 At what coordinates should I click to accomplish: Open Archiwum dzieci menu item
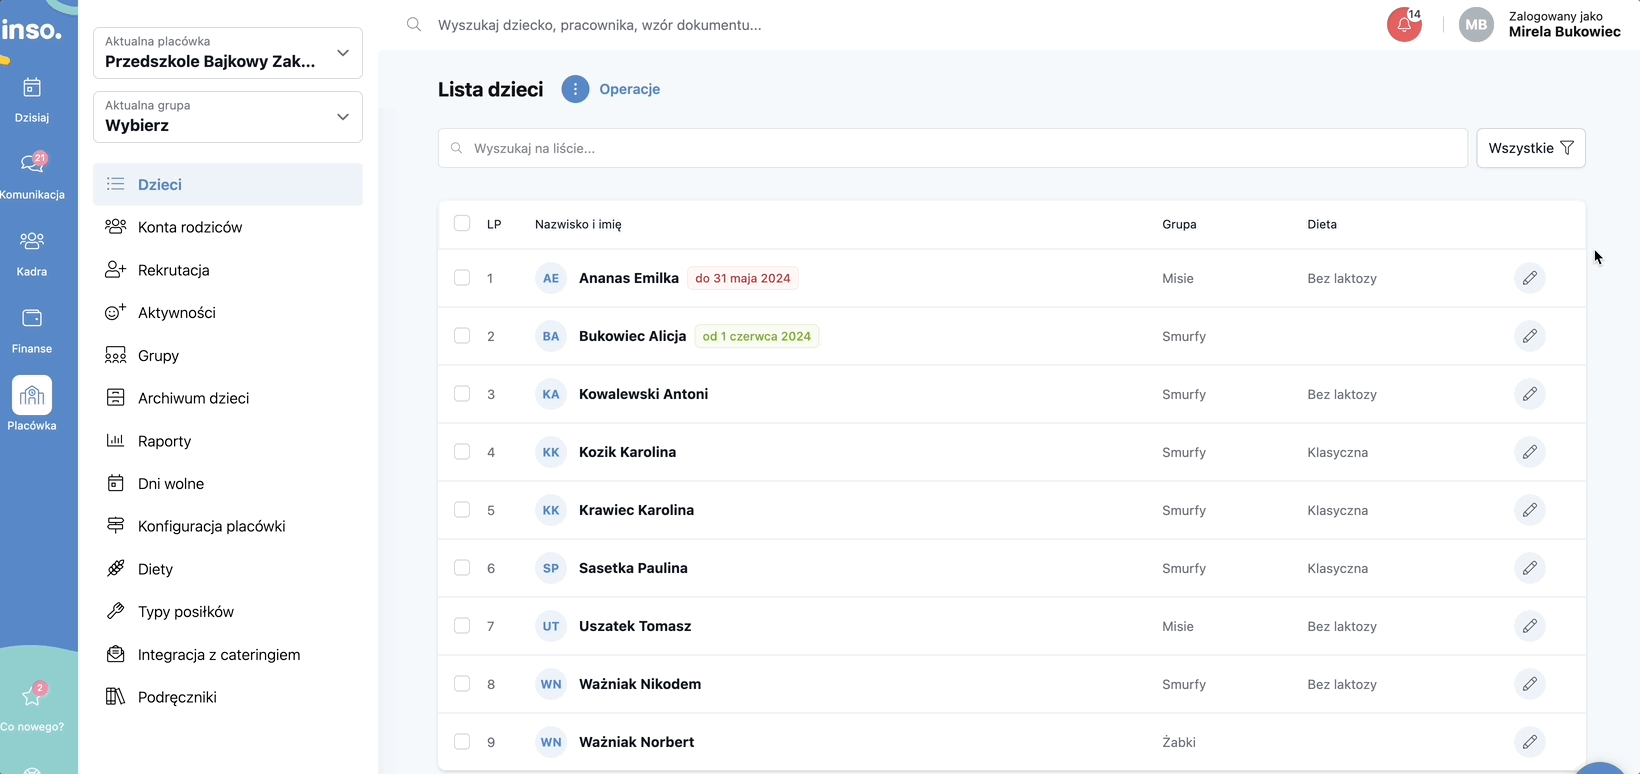click(x=228, y=398)
